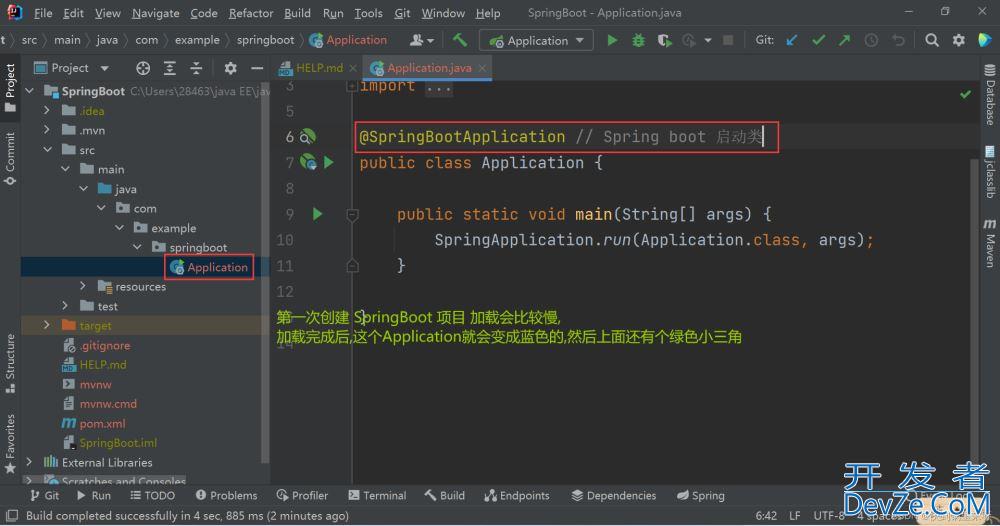Viewport: 1000px width, 526px height.
Task: Click the Build Project hammer icon
Action: 459,40
